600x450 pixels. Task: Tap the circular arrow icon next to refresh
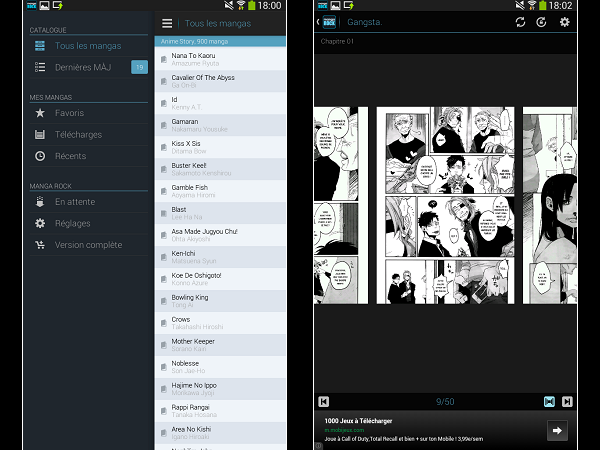point(541,22)
